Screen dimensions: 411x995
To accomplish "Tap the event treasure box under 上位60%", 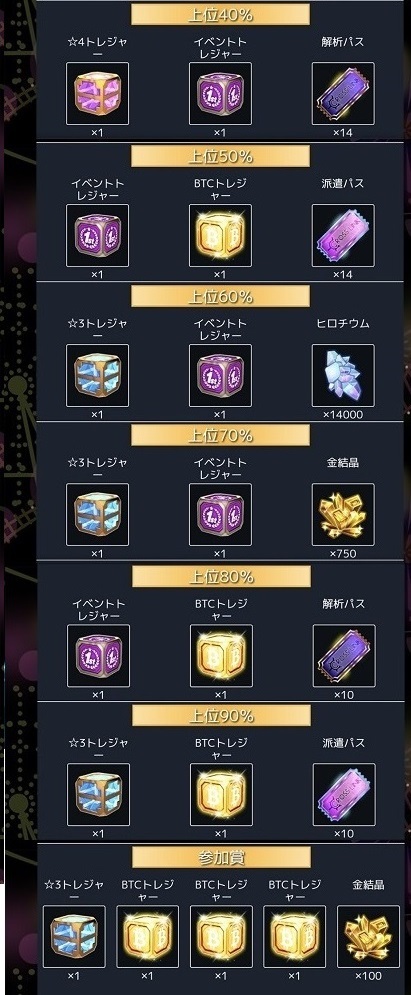I will pyautogui.click(x=220, y=376).
